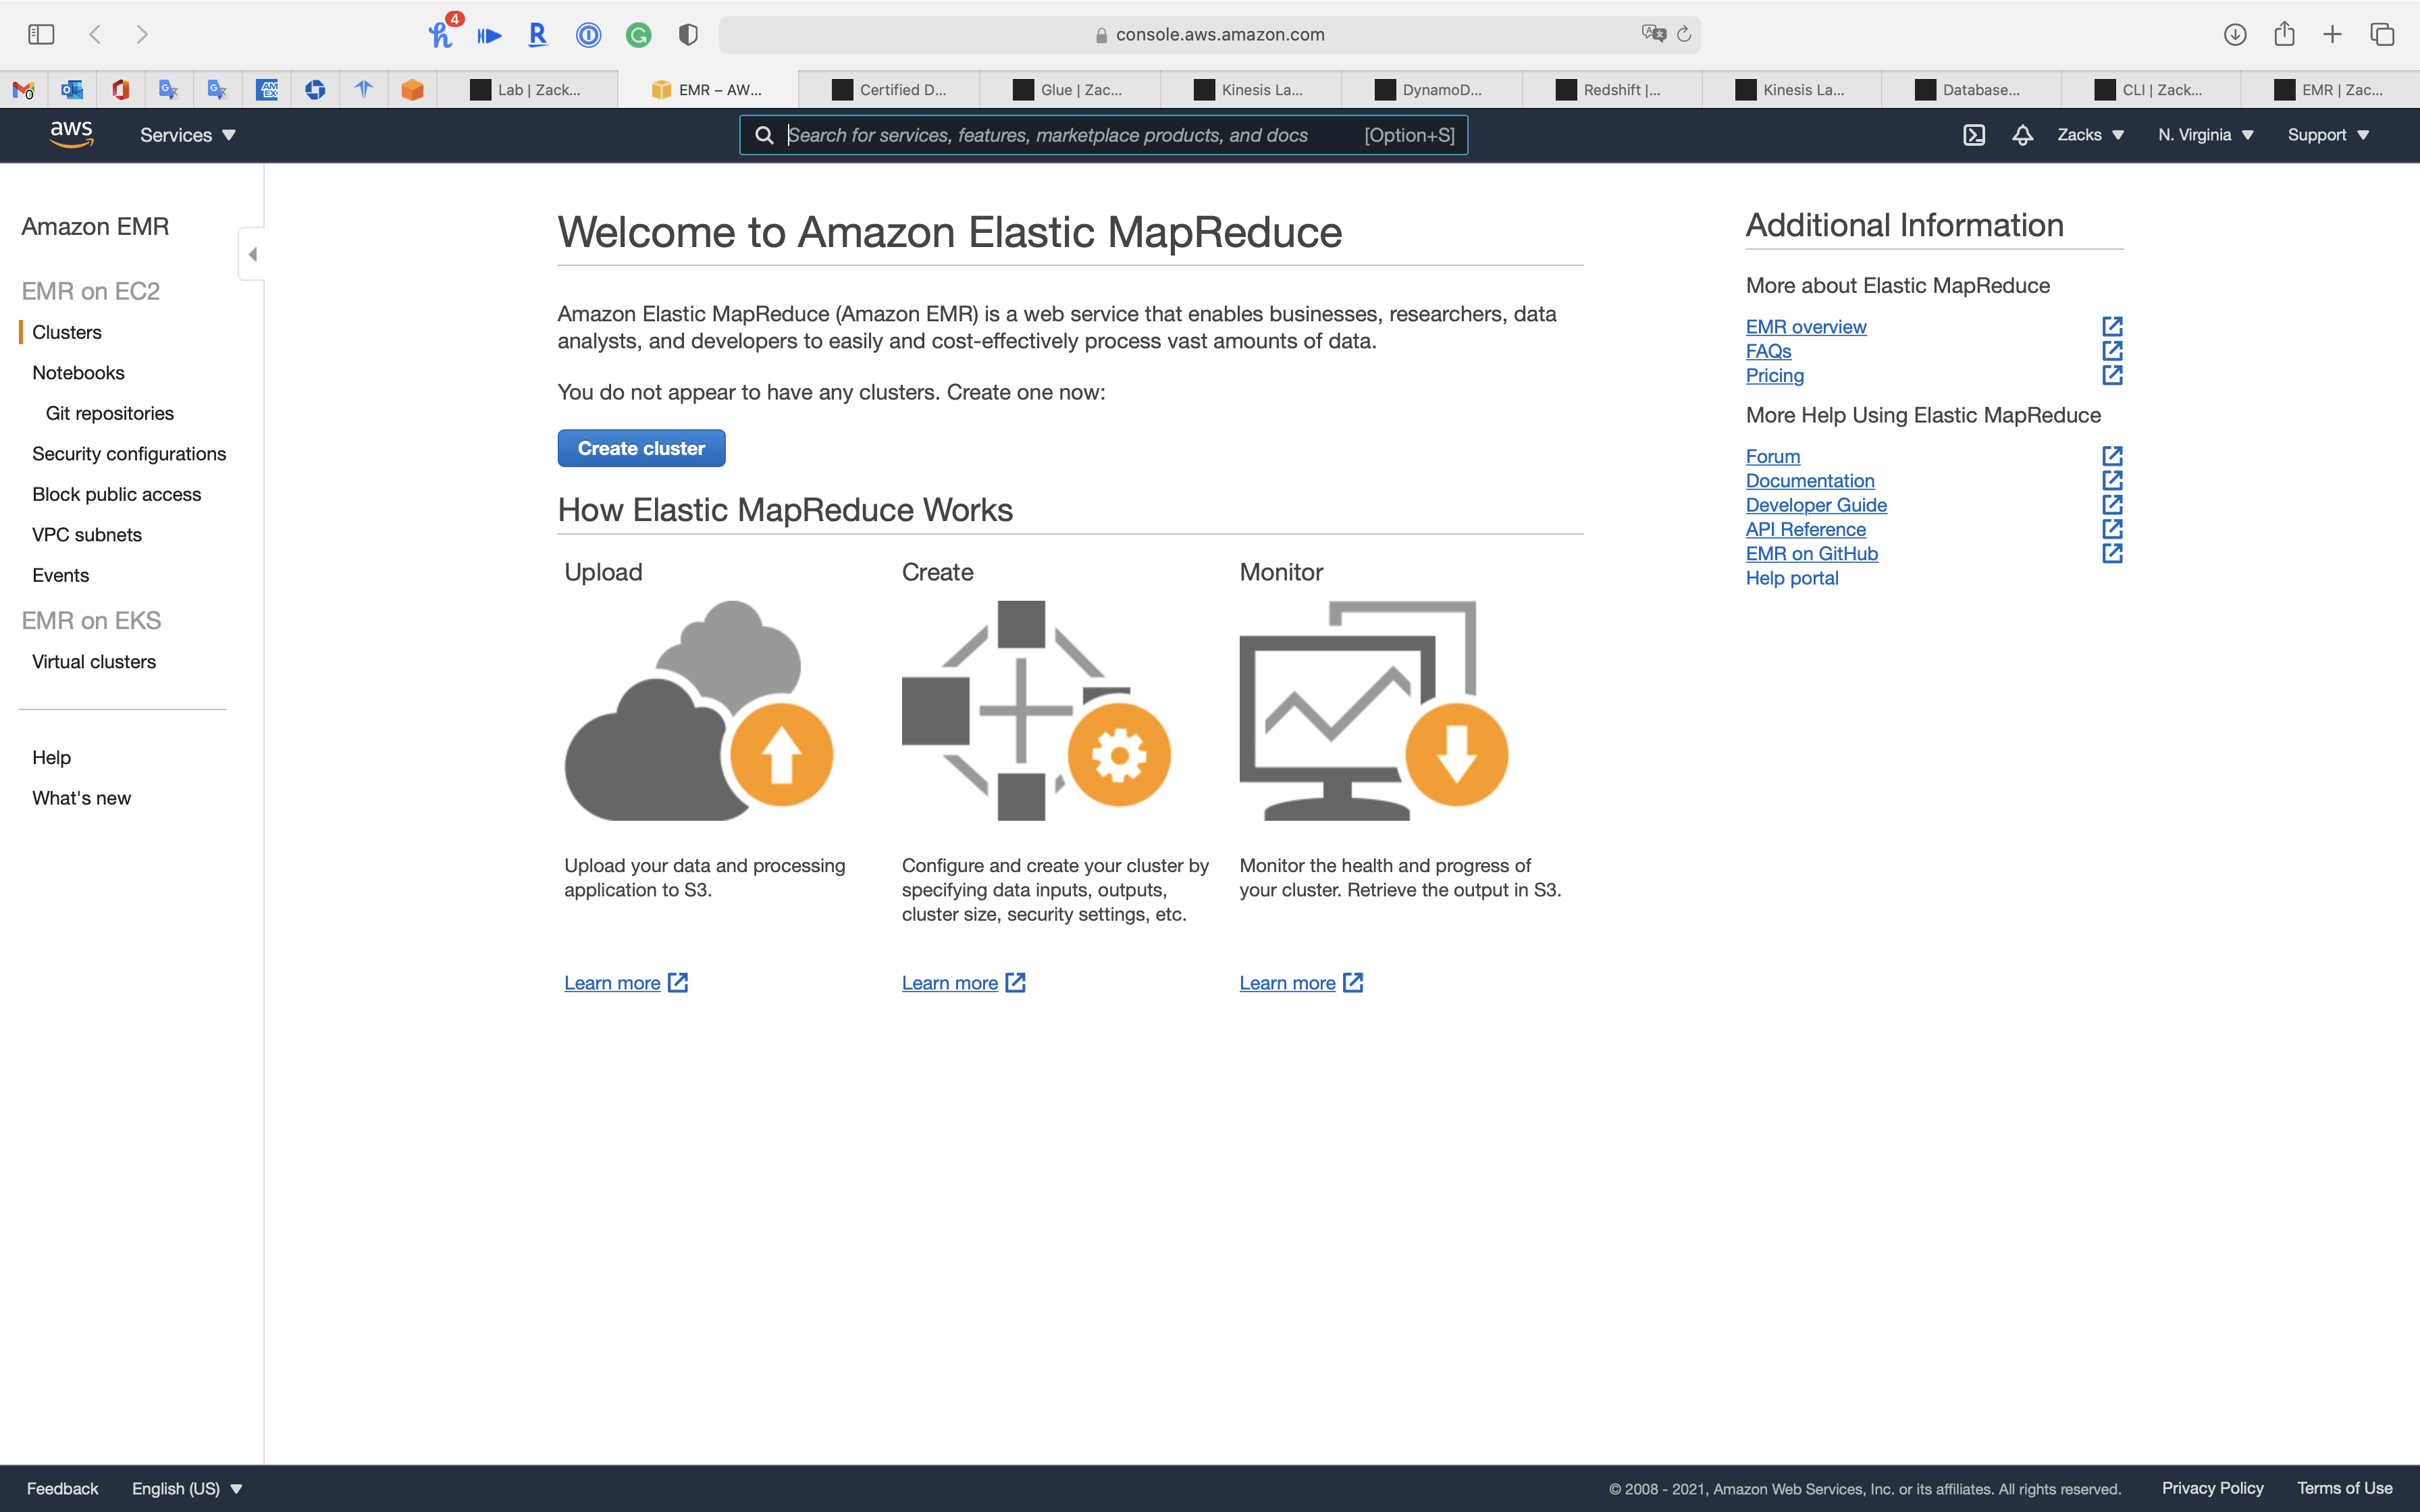
Task: Collapse the Amazon EMR side navigation
Action: [252, 254]
